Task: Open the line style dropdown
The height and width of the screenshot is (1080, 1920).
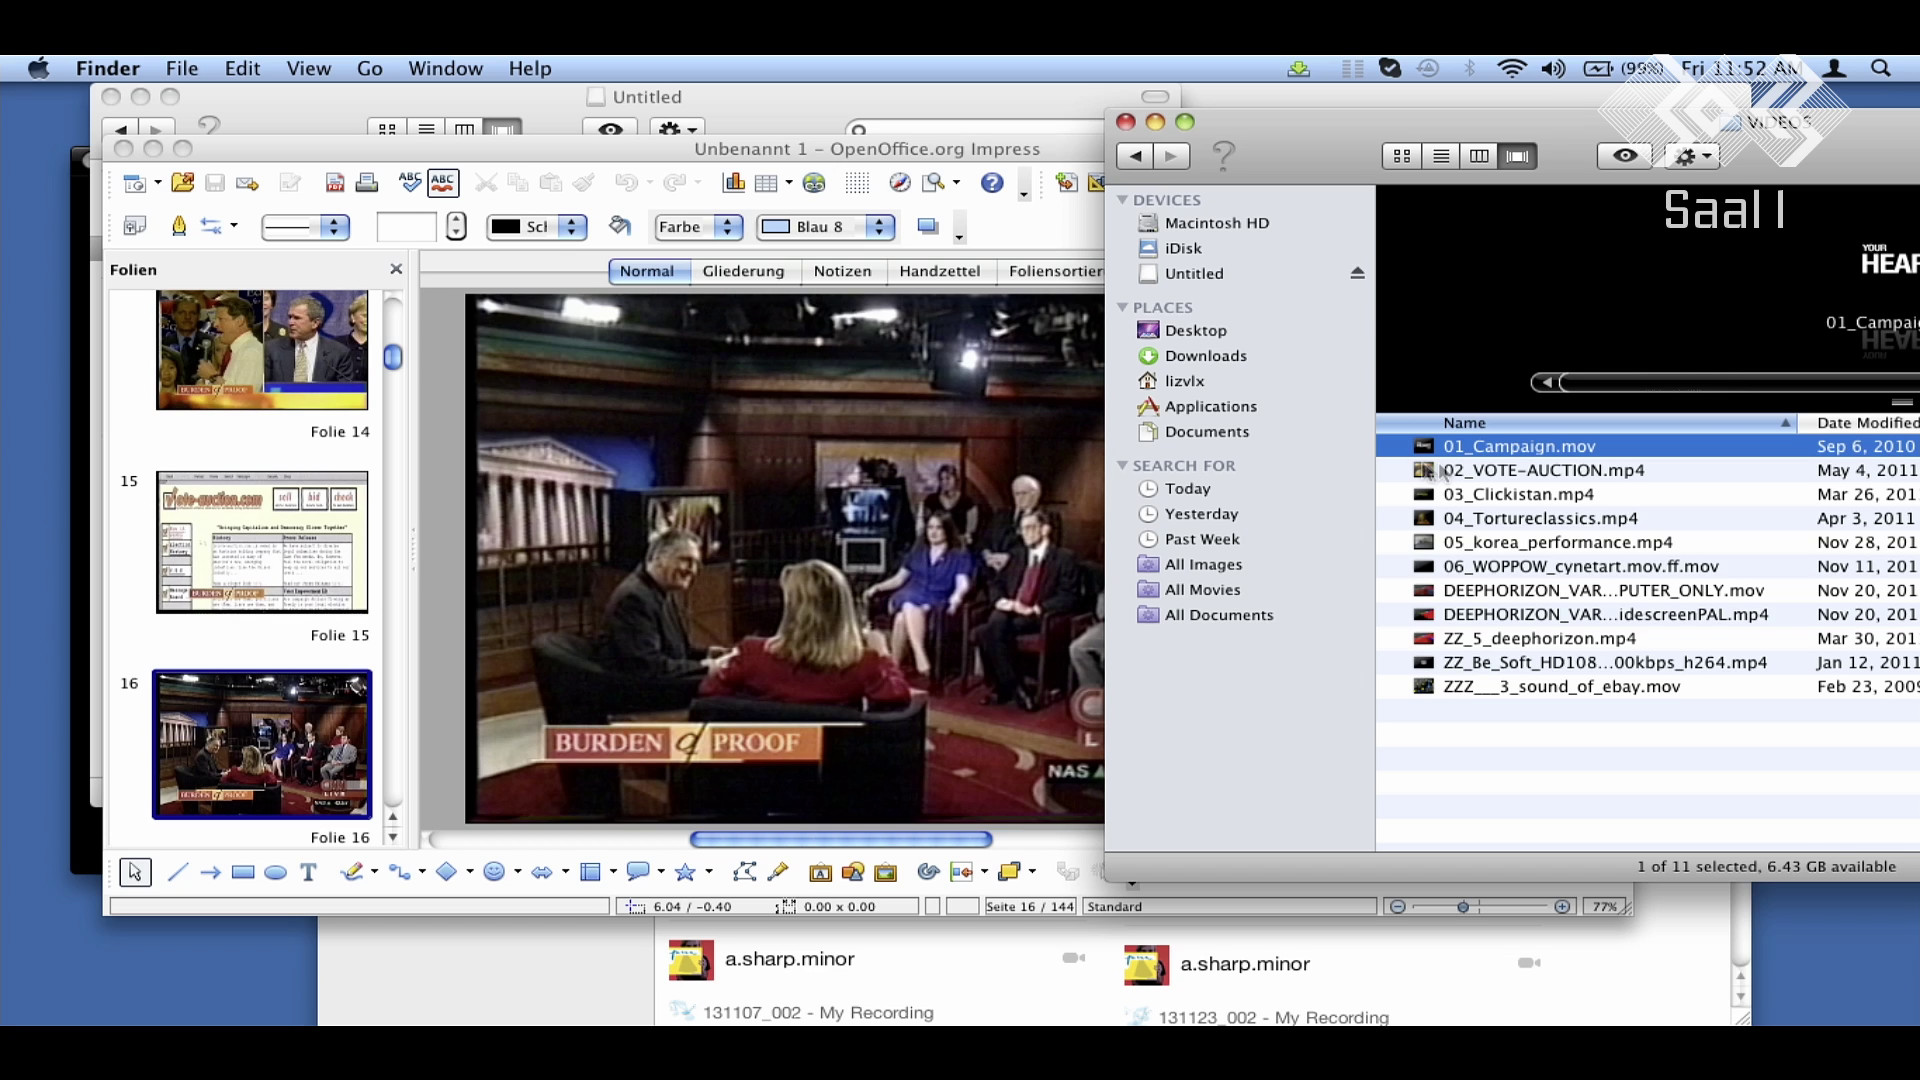Action: [305, 227]
